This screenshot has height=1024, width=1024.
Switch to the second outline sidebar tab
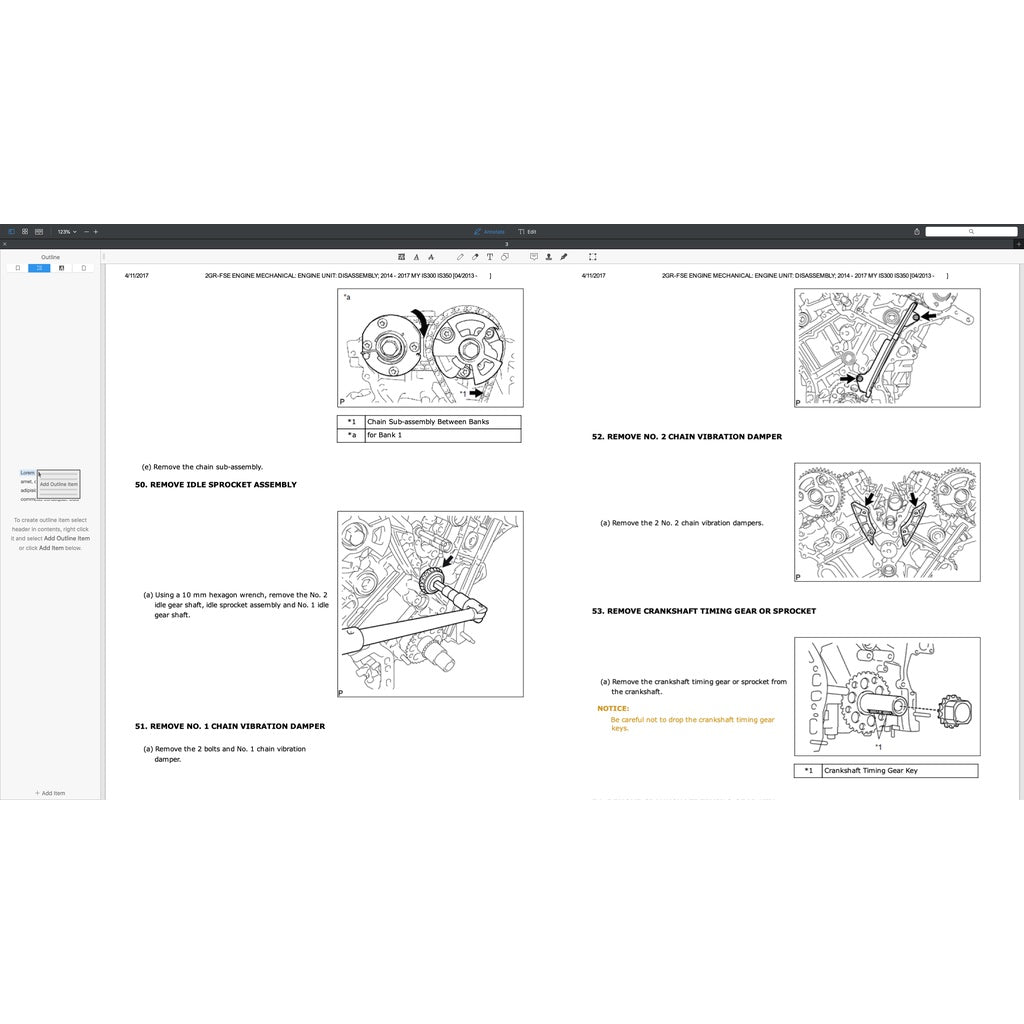pos(38,267)
